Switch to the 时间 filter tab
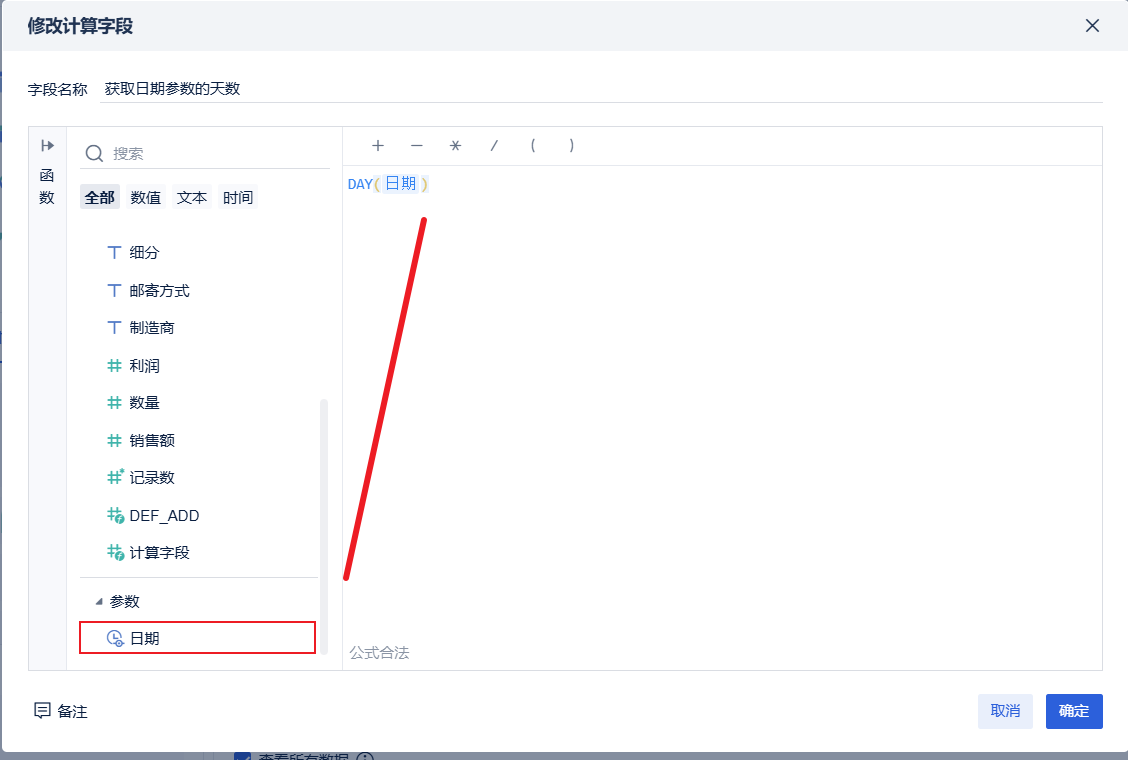Image resolution: width=1128 pixels, height=760 pixels. click(x=237, y=197)
